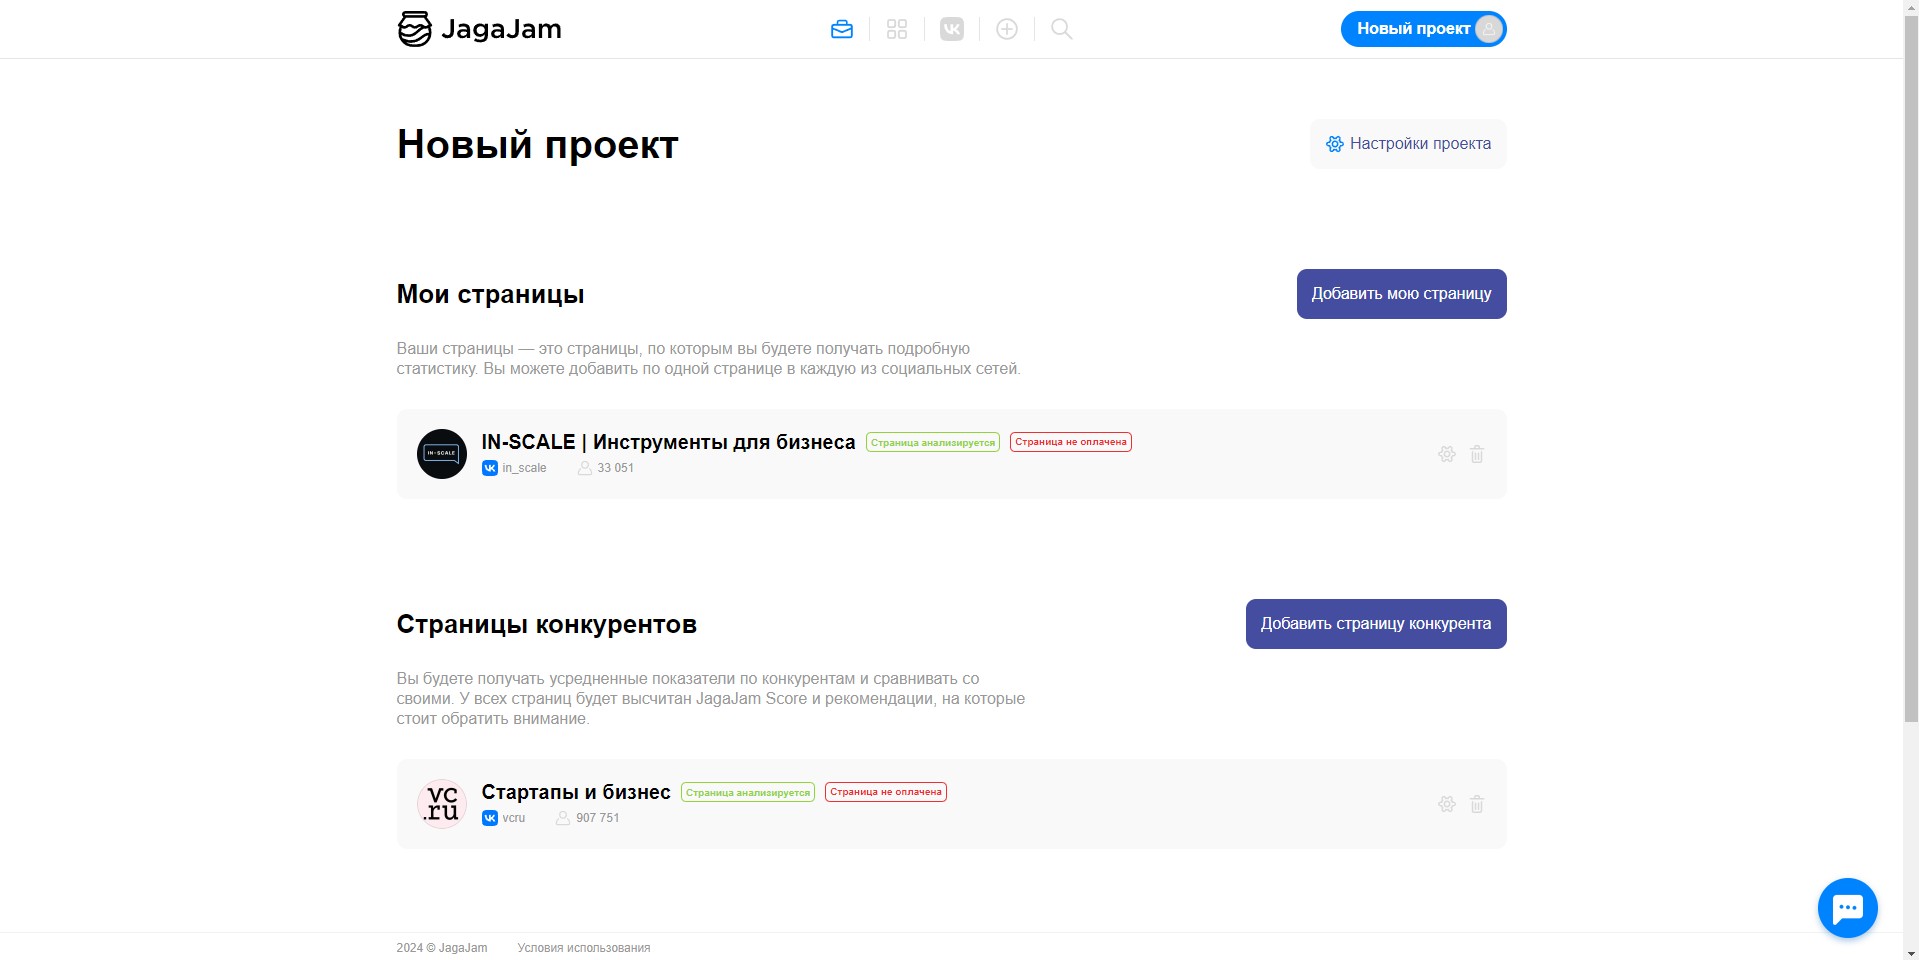Click the 907 751 subscriber count

coord(598,818)
